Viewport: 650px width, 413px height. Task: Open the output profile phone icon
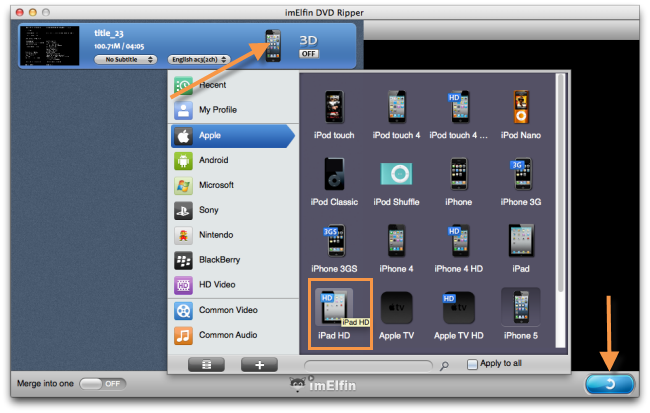pyautogui.click(x=273, y=46)
